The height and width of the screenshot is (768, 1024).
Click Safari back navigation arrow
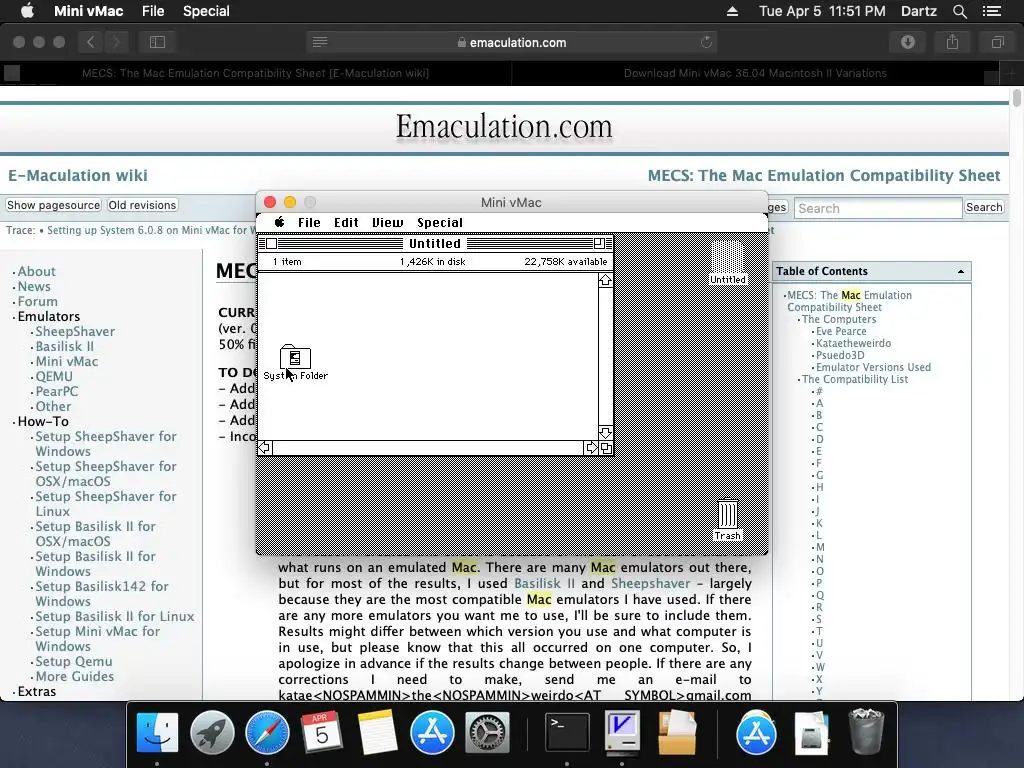[x=91, y=42]
